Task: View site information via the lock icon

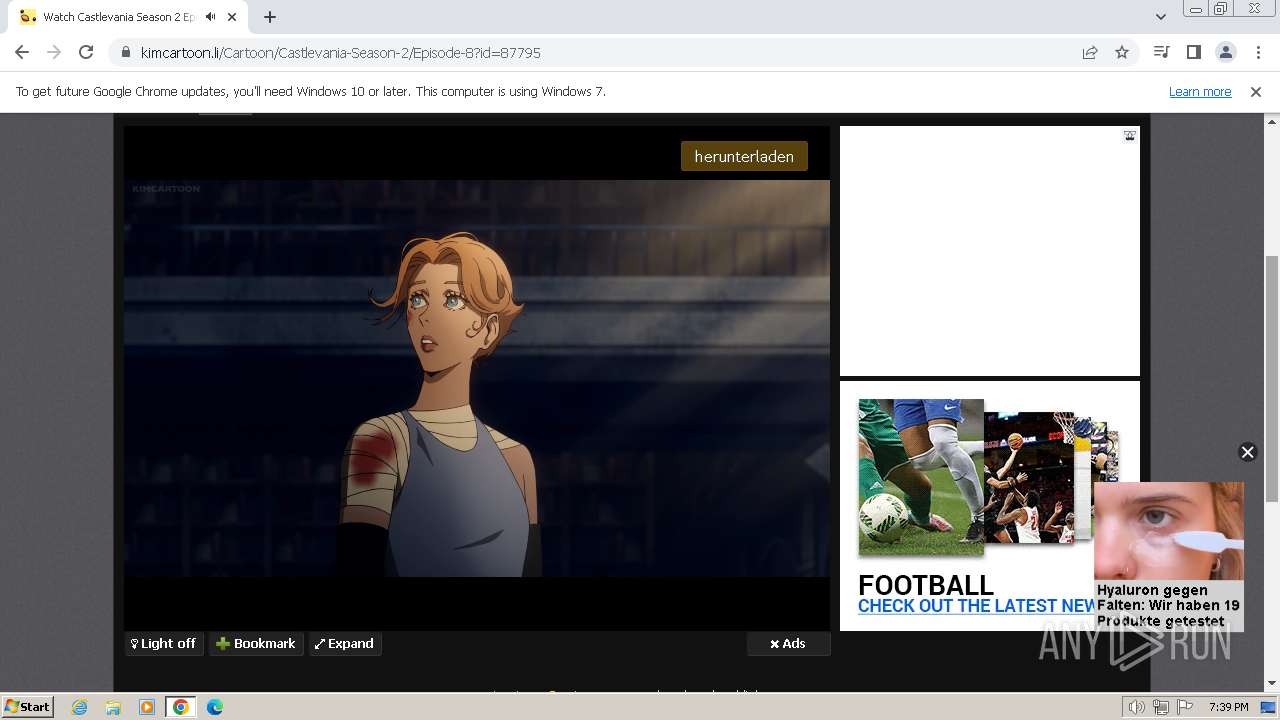Action: (x=126, y=52)
